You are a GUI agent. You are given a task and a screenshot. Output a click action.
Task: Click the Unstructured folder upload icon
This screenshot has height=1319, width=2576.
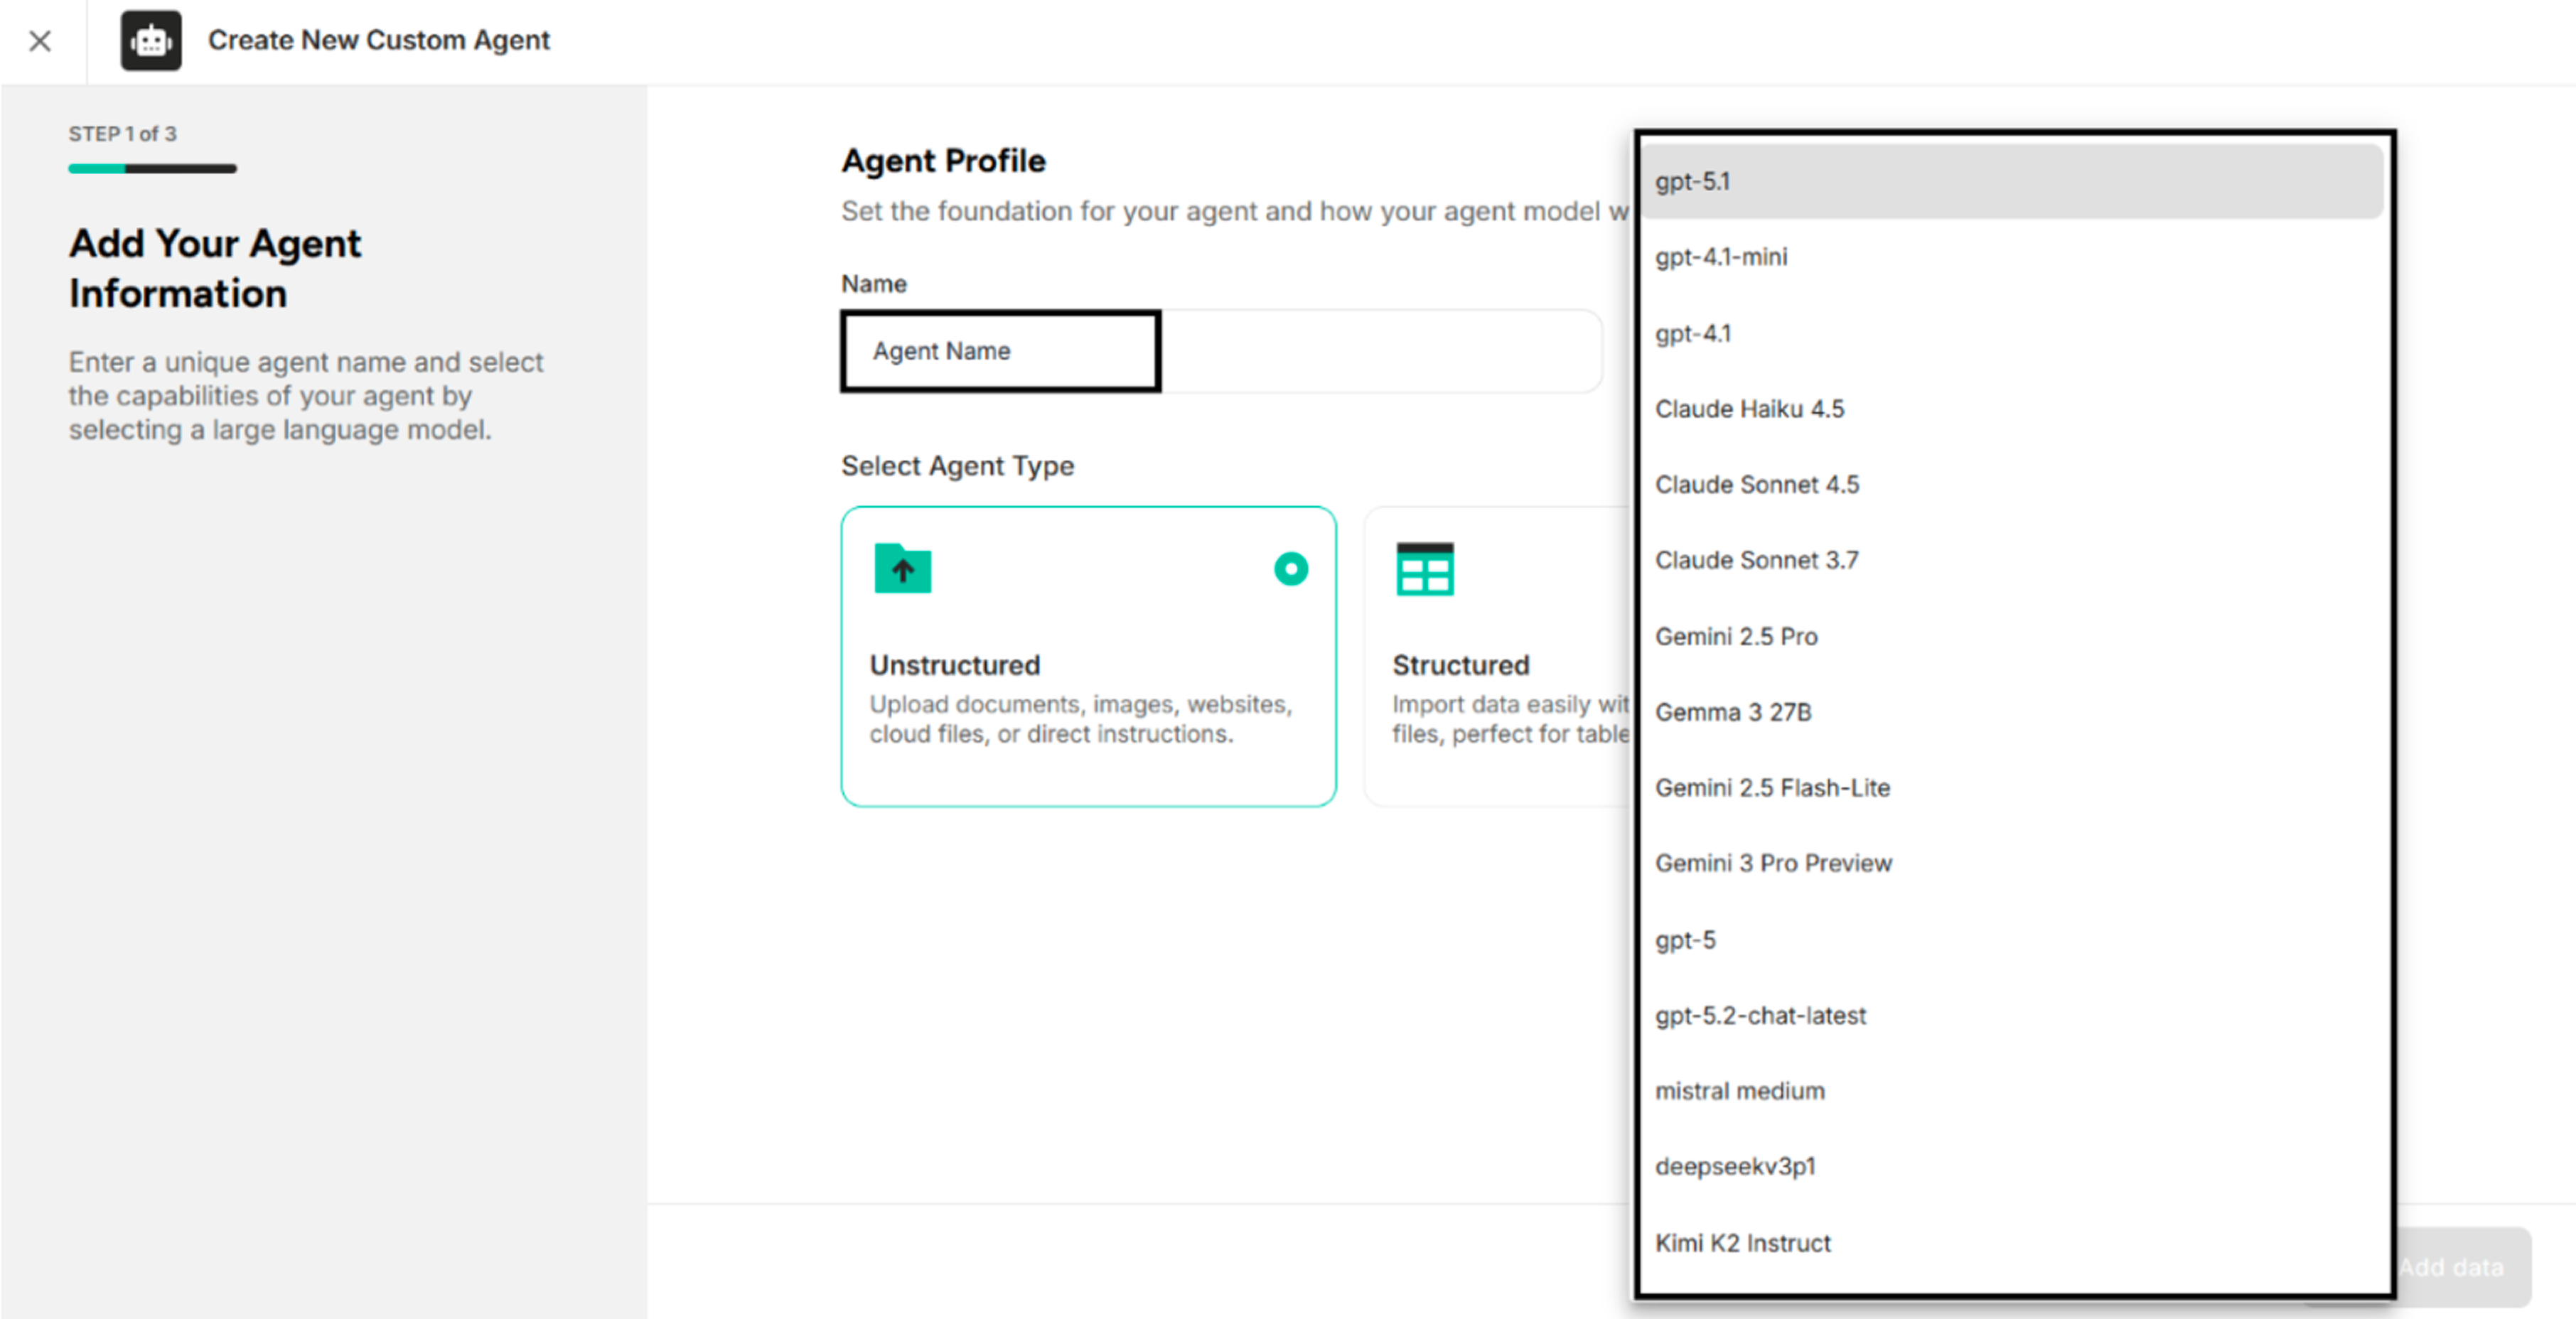coord(902,569)
